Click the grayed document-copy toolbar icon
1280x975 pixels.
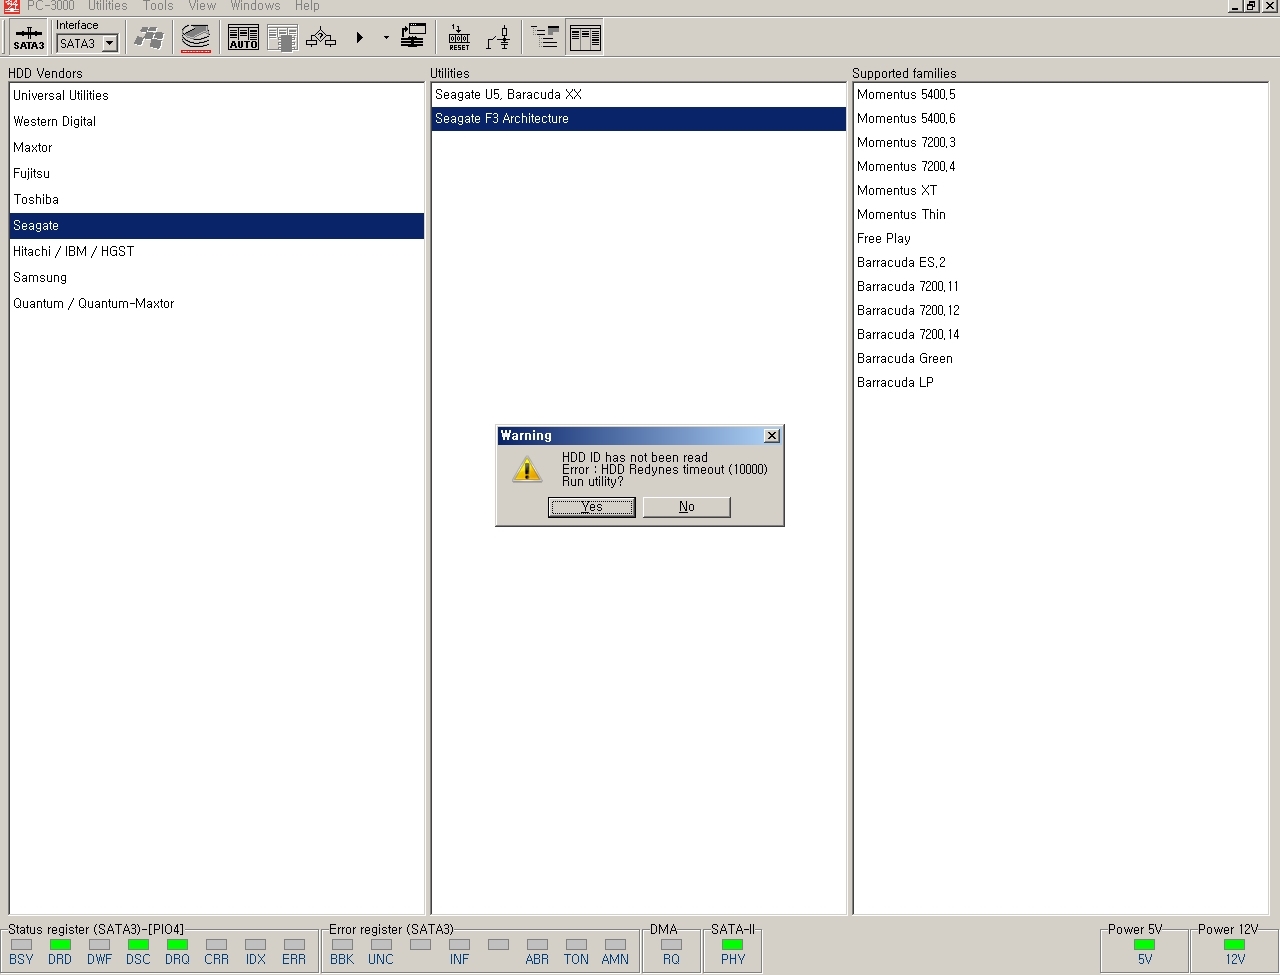pos(282,38)
